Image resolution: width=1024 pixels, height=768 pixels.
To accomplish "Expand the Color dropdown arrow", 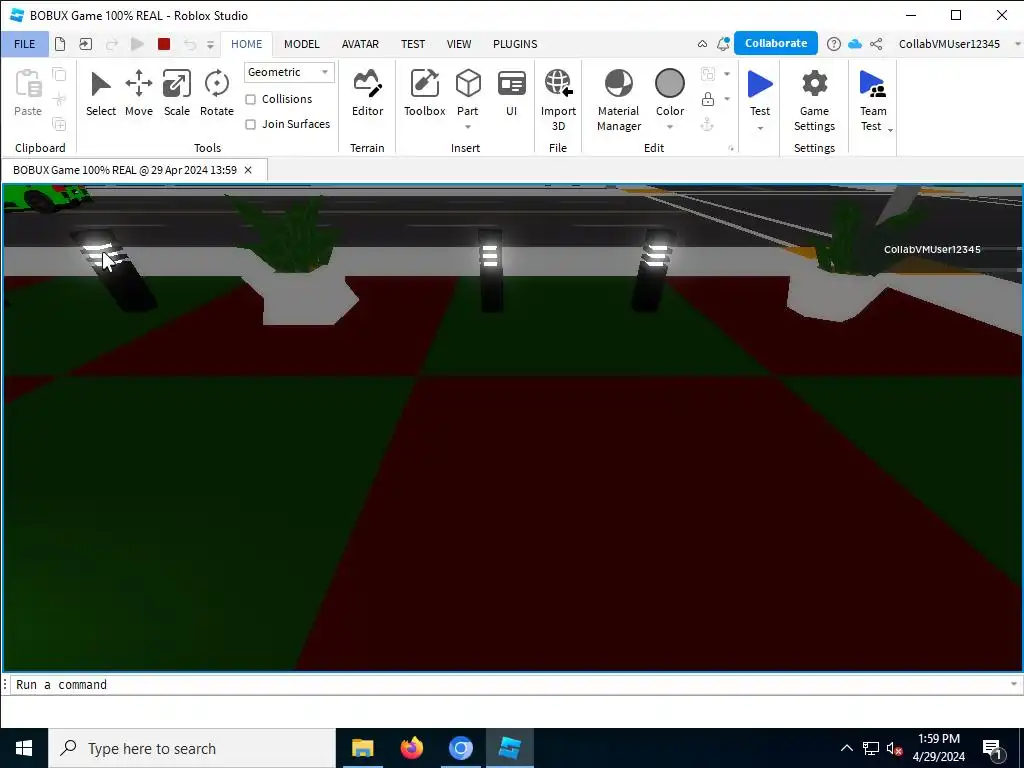I will [x=669, y=127].
